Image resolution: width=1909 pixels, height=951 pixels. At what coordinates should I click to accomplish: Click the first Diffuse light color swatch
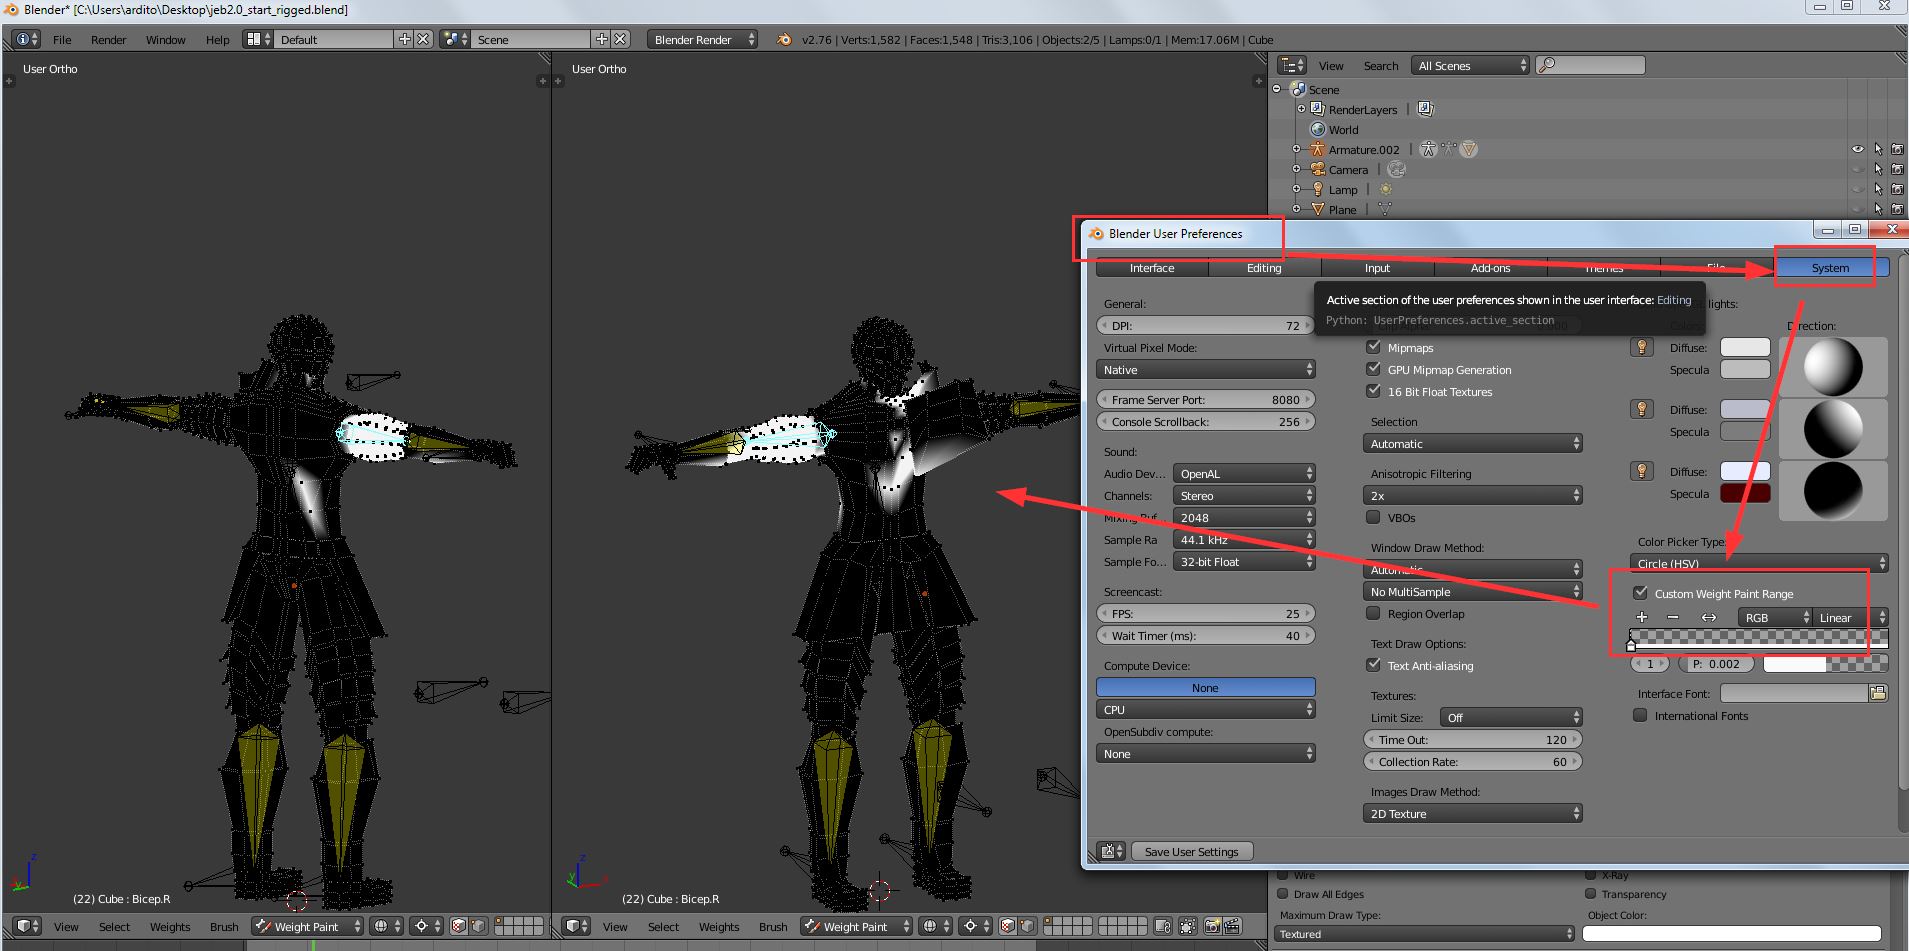1745,347
